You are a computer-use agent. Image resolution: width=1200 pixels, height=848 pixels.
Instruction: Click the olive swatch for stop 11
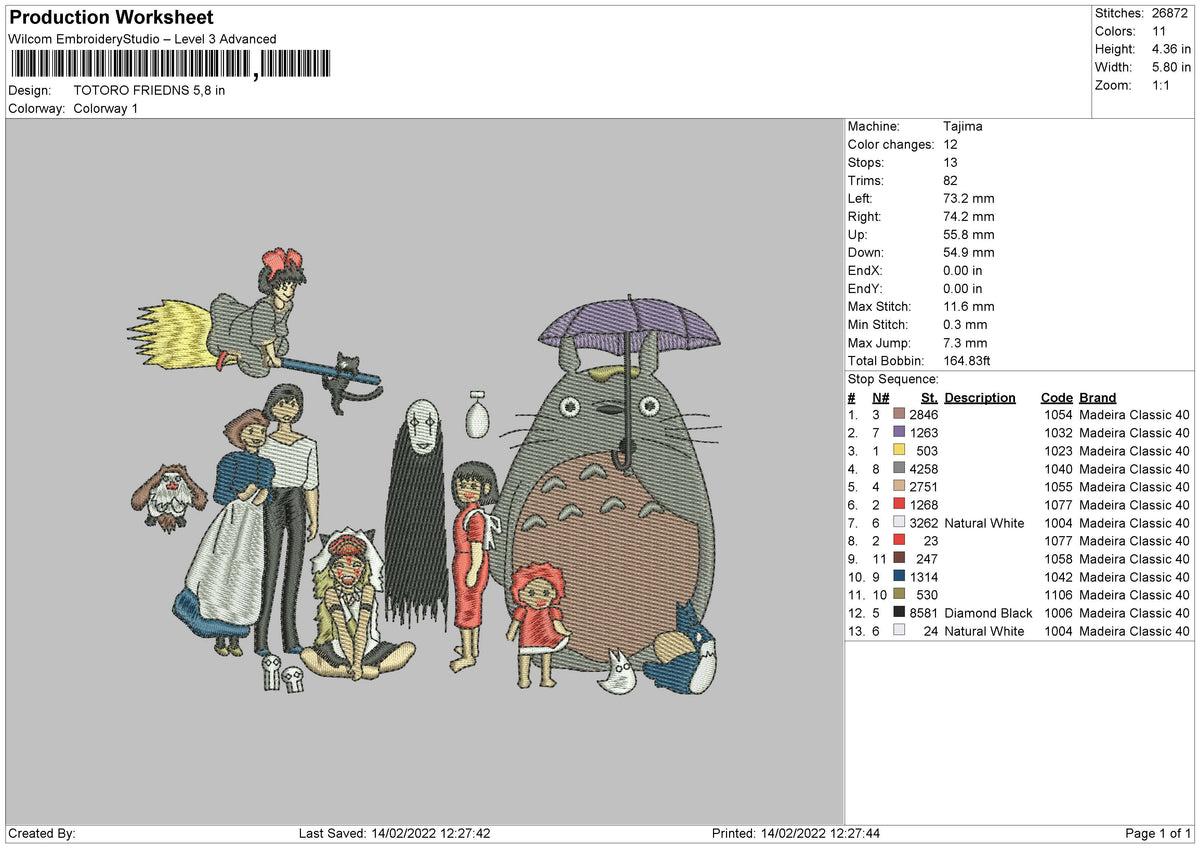point(899,595)
